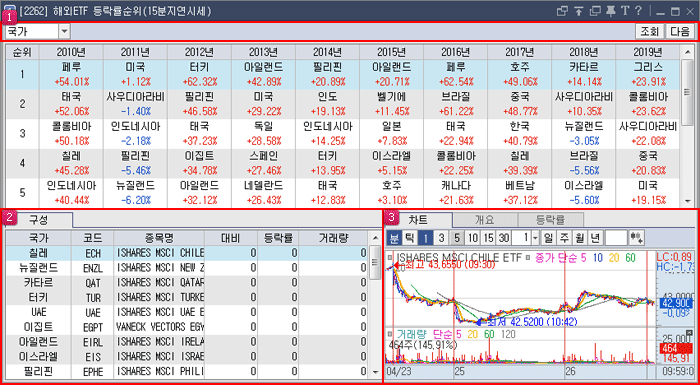
Task: Select the 5 minute interval button
Action: pyautogui.click(x=456, y=238)
